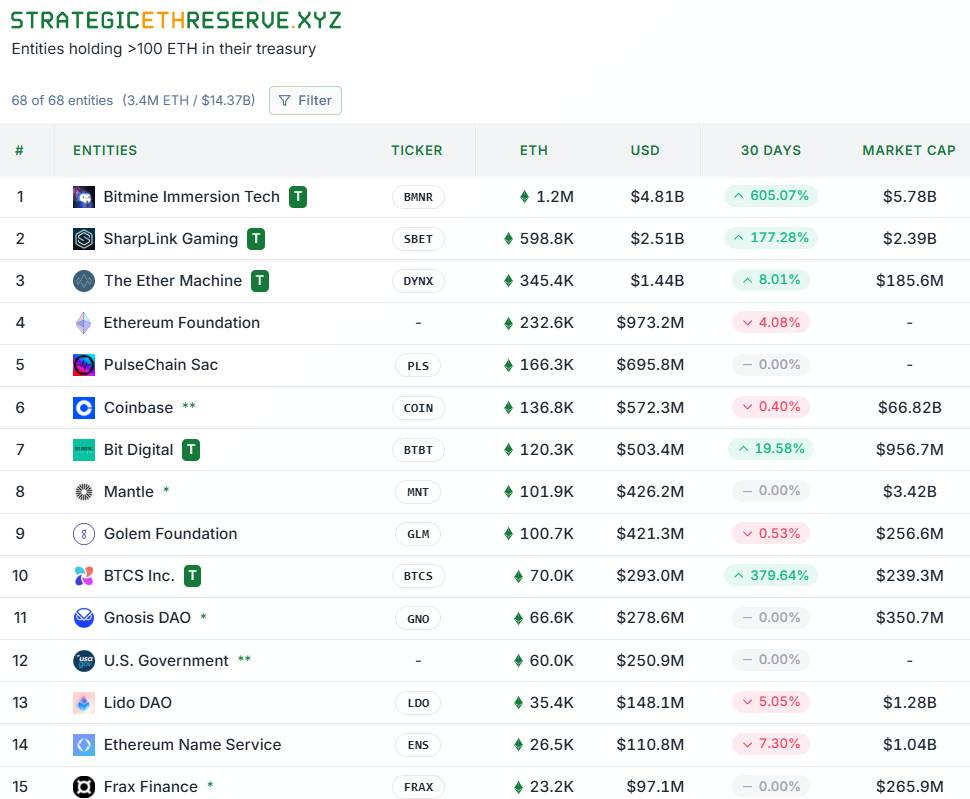The image size is (970, 799).
Task: Click The Ether Machine logo icon
Action: (84, 281)
